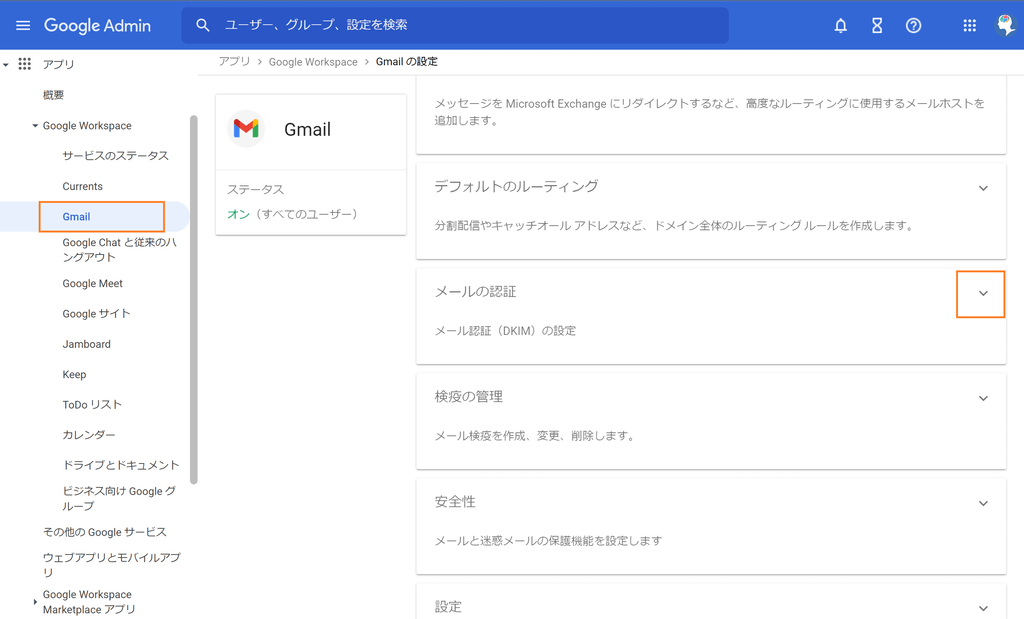Click the Google Admin logo
1024x619 pixels.
[97, 25]
